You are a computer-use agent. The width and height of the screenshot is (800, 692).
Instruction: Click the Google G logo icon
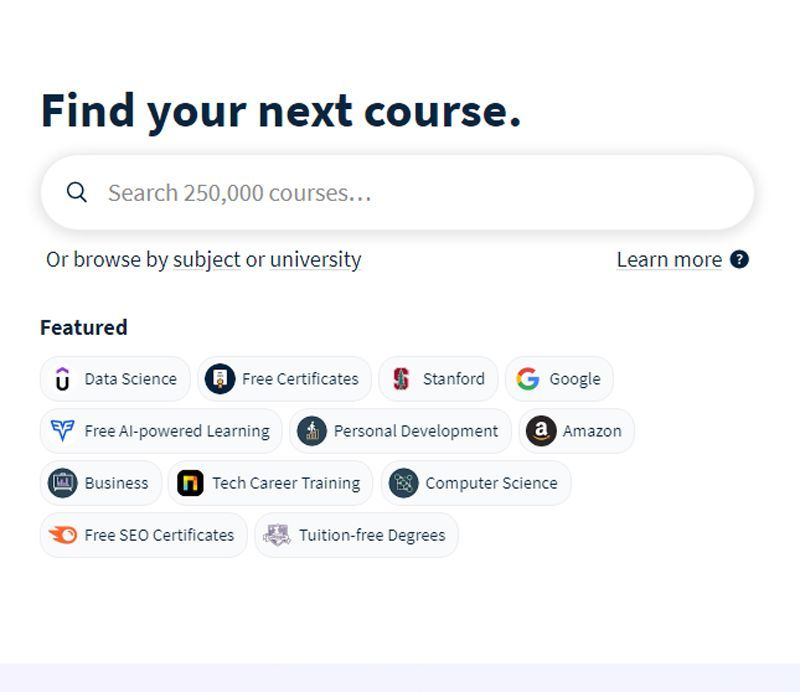click(x=528, y=379)
